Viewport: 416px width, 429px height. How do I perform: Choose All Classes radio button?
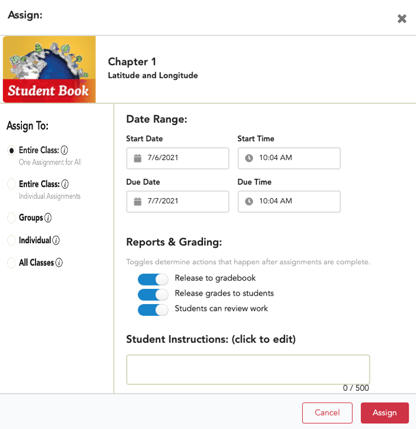click(11, 263)
